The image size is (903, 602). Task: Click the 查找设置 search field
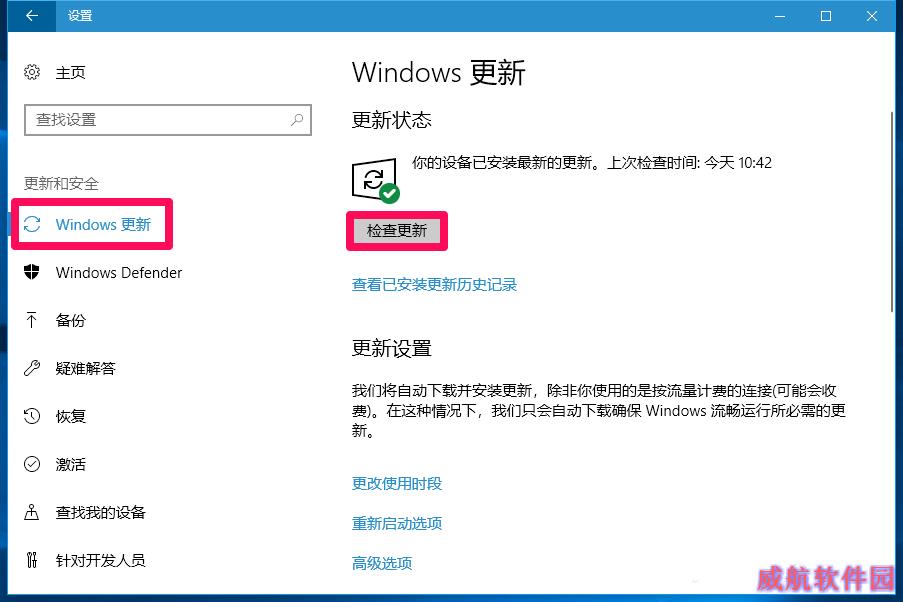coord(168,120)
